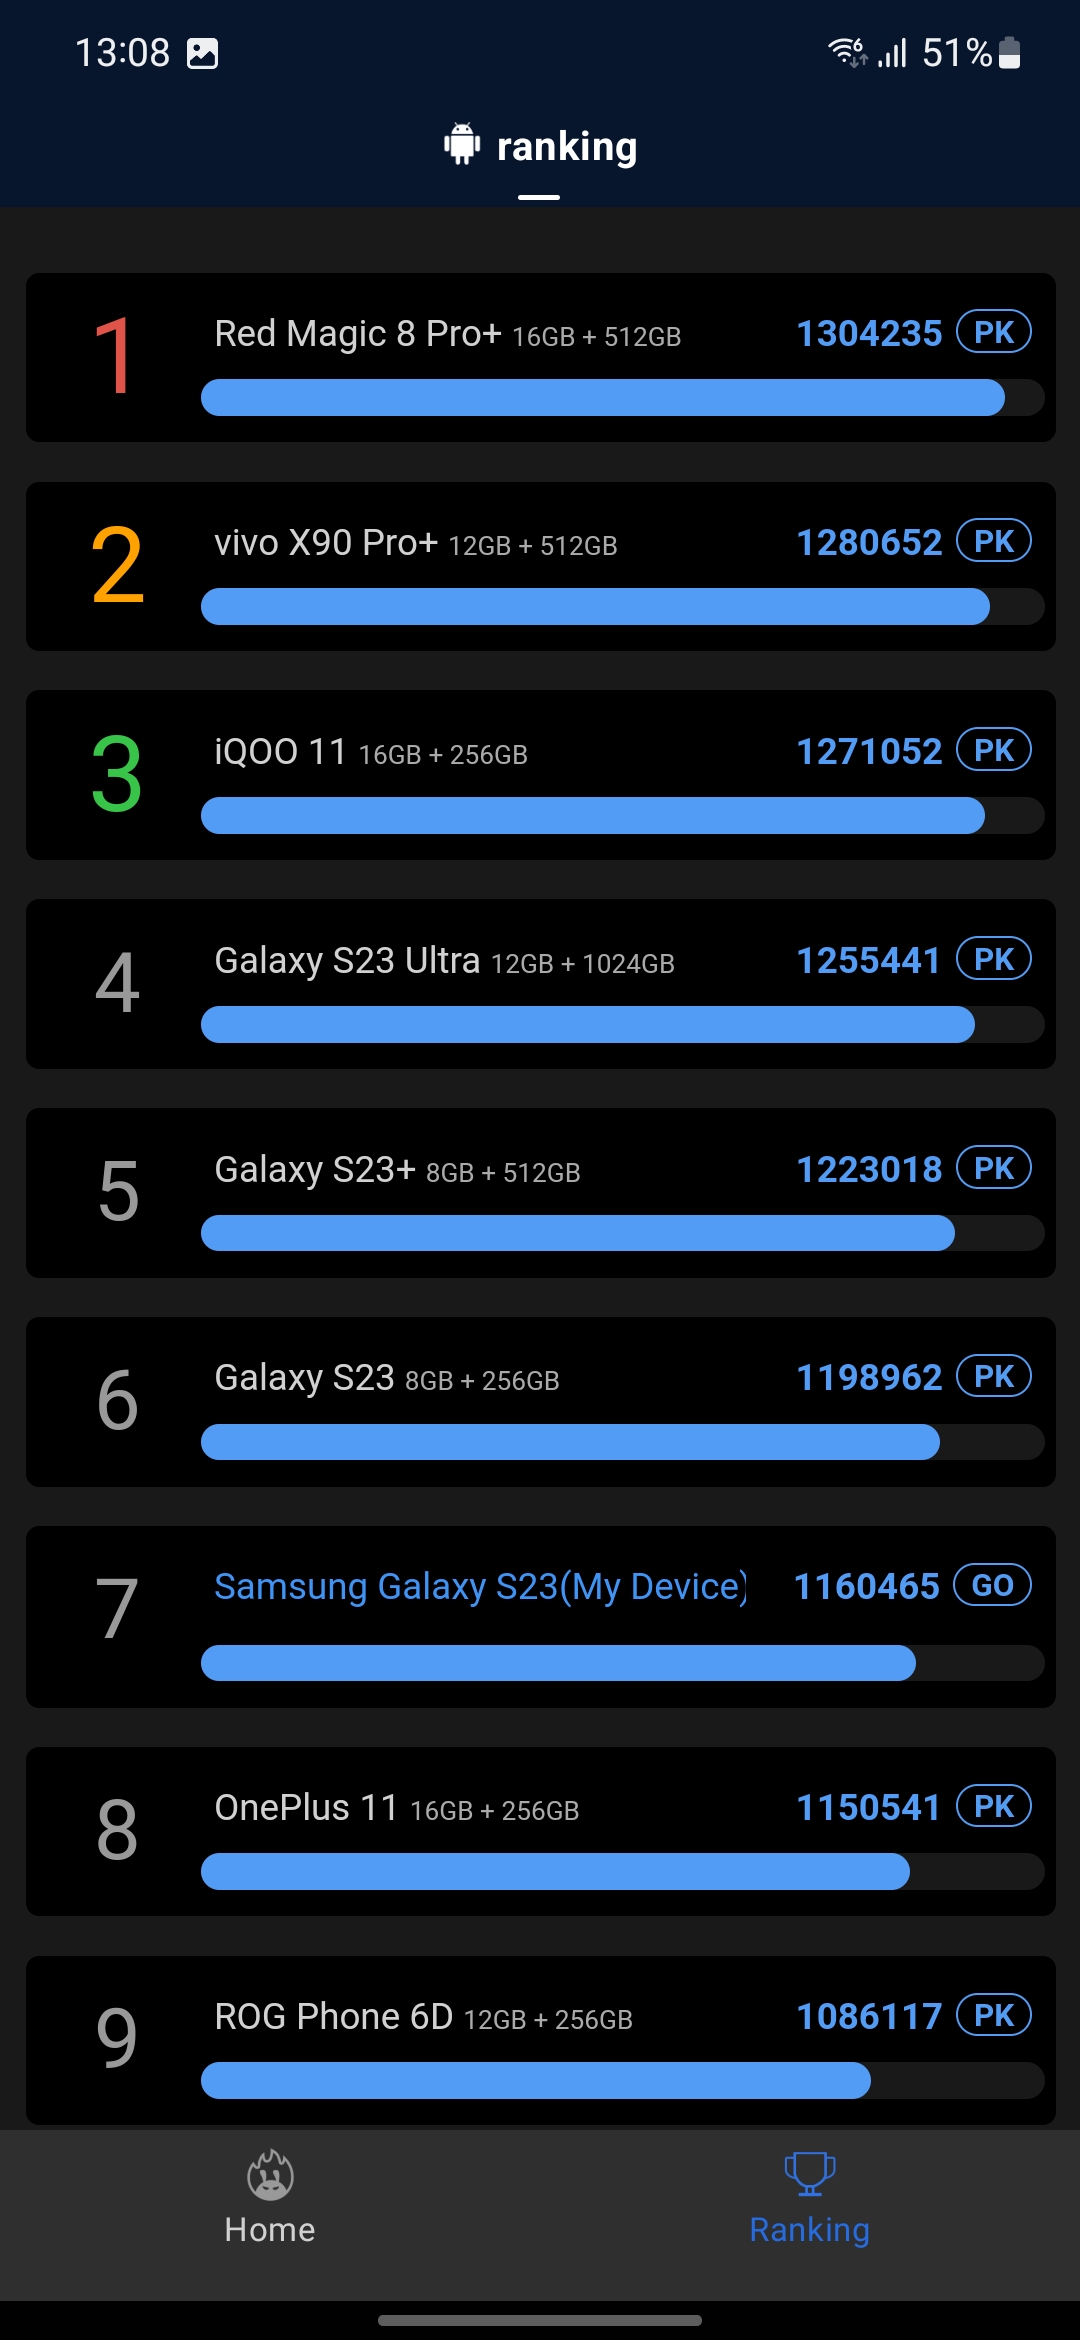Open Samsung Galaxy S23(My Device) link
The image size is (1080, 2340).
pyautogui.click(x=480, y=1586)
